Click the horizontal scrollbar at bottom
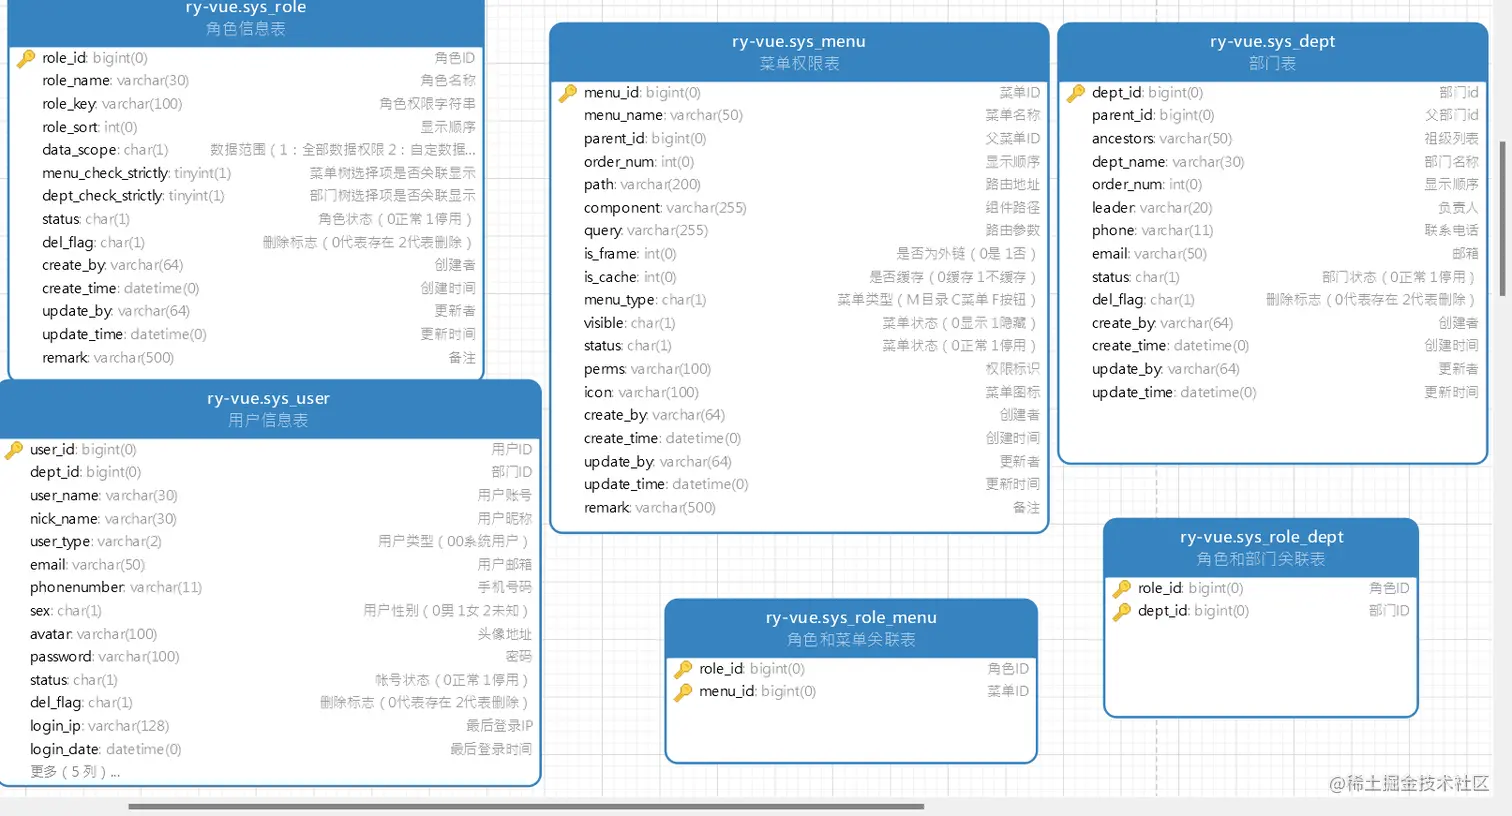 pyautogui.click(x=526, y=806)
